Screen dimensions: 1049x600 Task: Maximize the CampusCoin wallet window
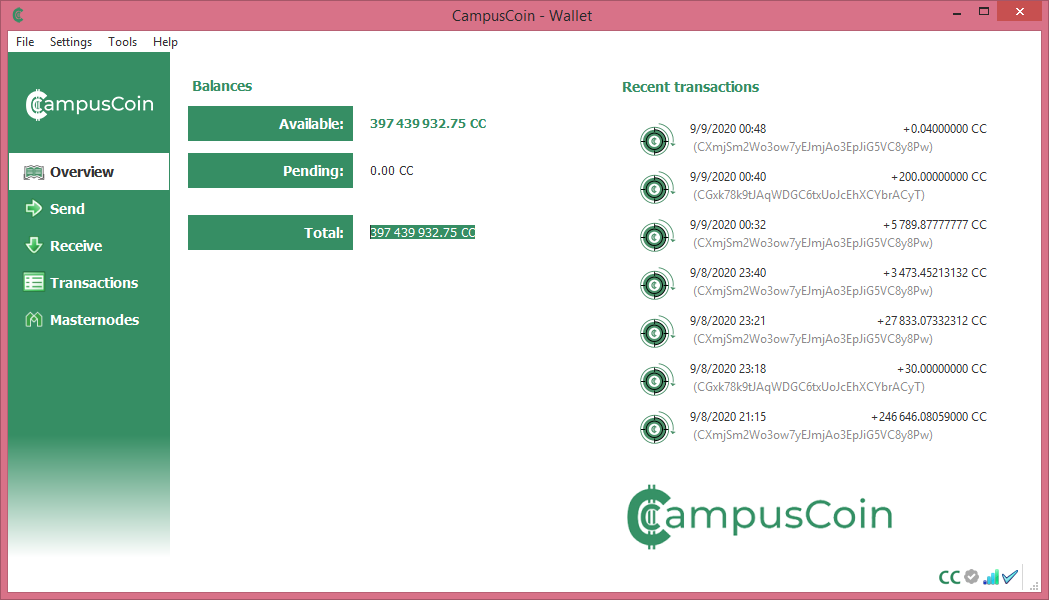983,12
